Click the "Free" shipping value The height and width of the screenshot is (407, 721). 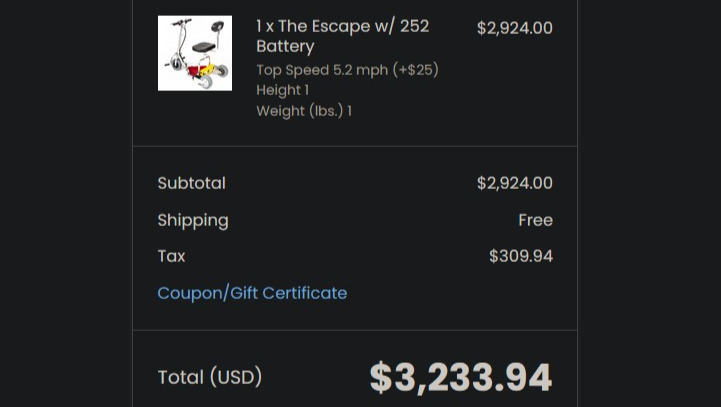coord(535,220)
